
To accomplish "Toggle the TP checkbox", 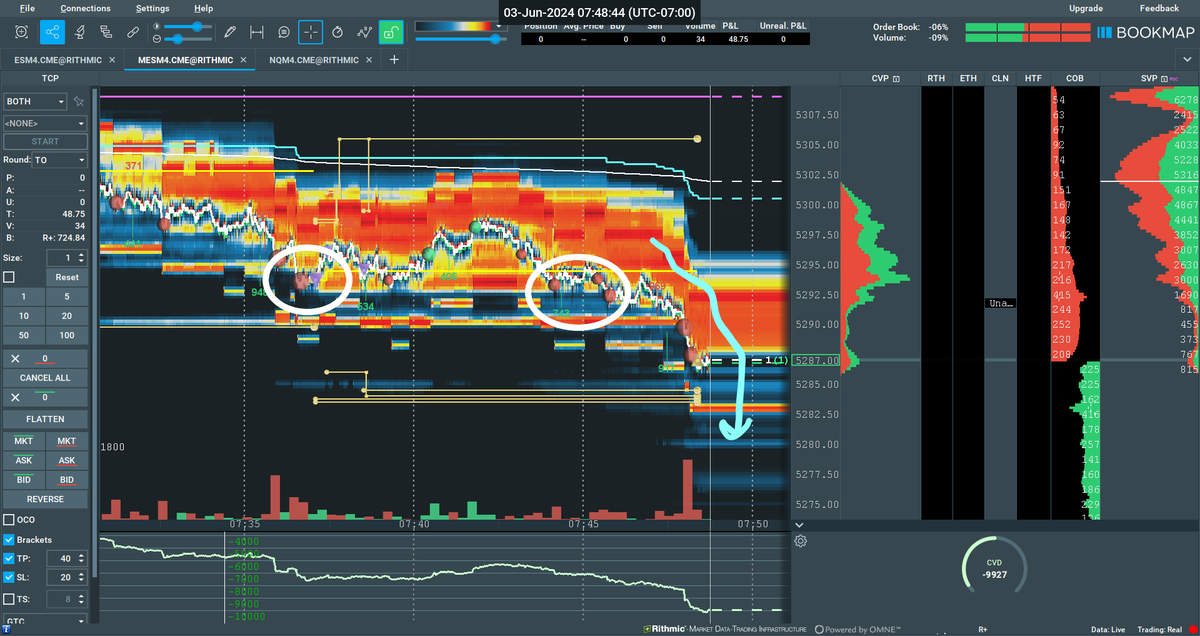I will click(x=9, y=559).
